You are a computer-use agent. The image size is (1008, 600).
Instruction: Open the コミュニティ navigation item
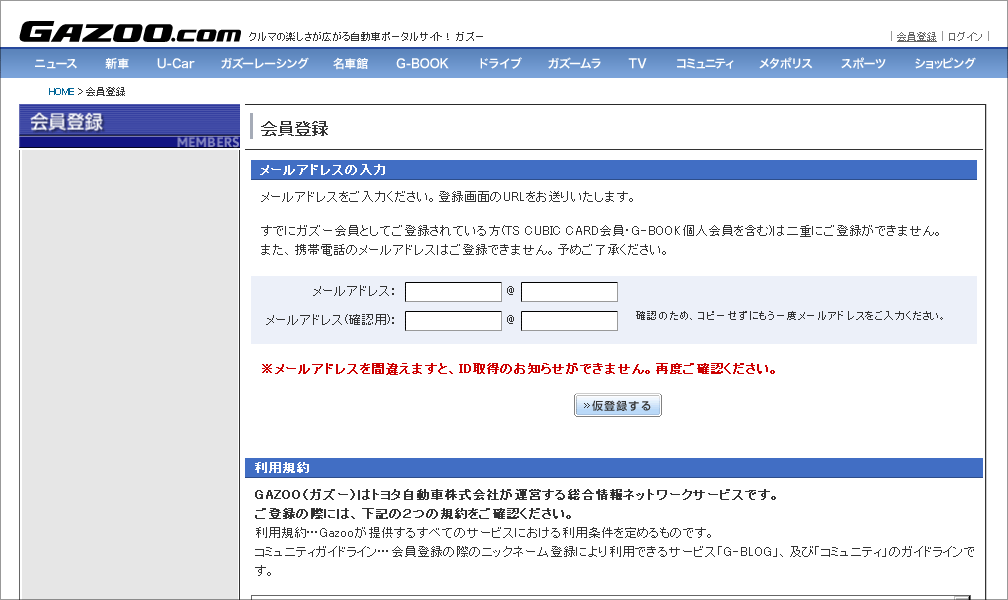(x=705, y=64)
